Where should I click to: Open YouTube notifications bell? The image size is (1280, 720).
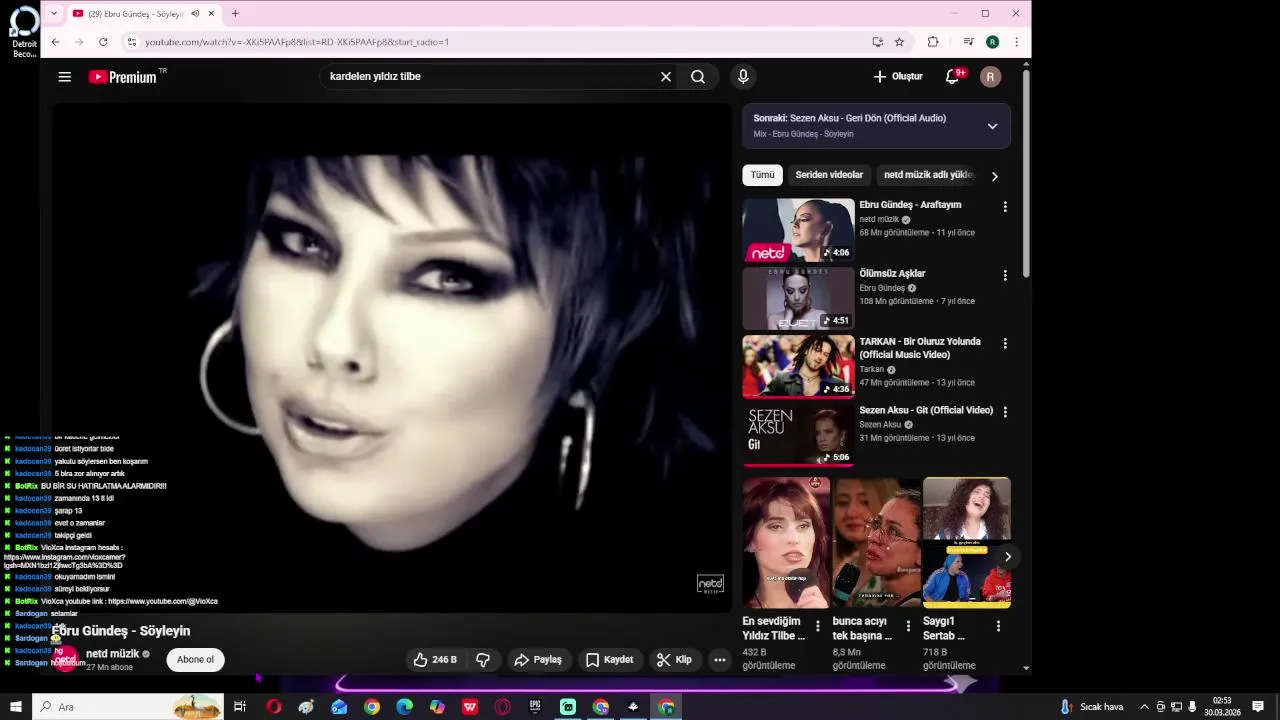click(x=953, y=77)
